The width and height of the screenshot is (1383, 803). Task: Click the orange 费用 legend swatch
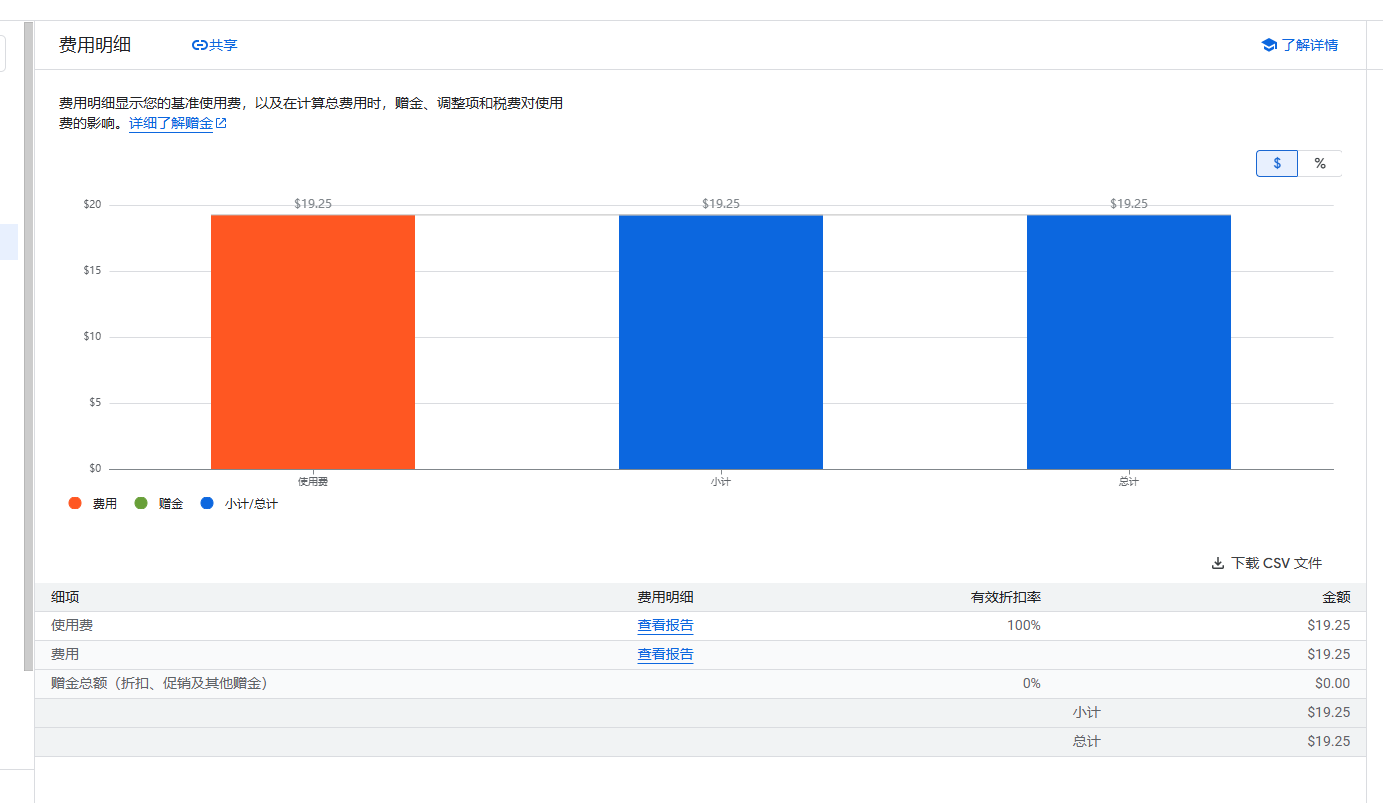[75, 503]
